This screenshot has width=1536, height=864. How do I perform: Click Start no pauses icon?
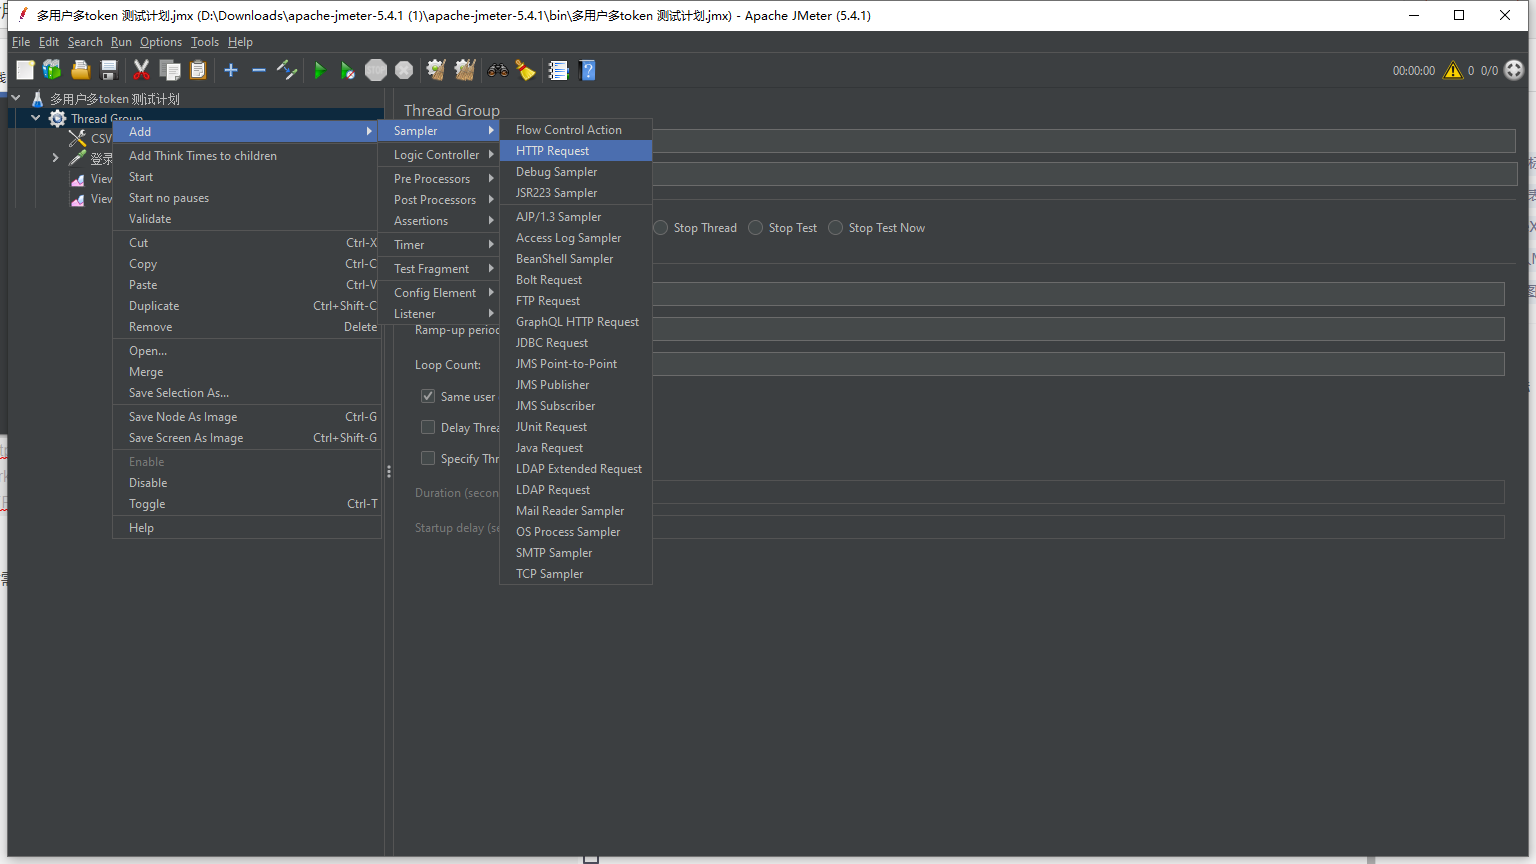tap(347, 70)
